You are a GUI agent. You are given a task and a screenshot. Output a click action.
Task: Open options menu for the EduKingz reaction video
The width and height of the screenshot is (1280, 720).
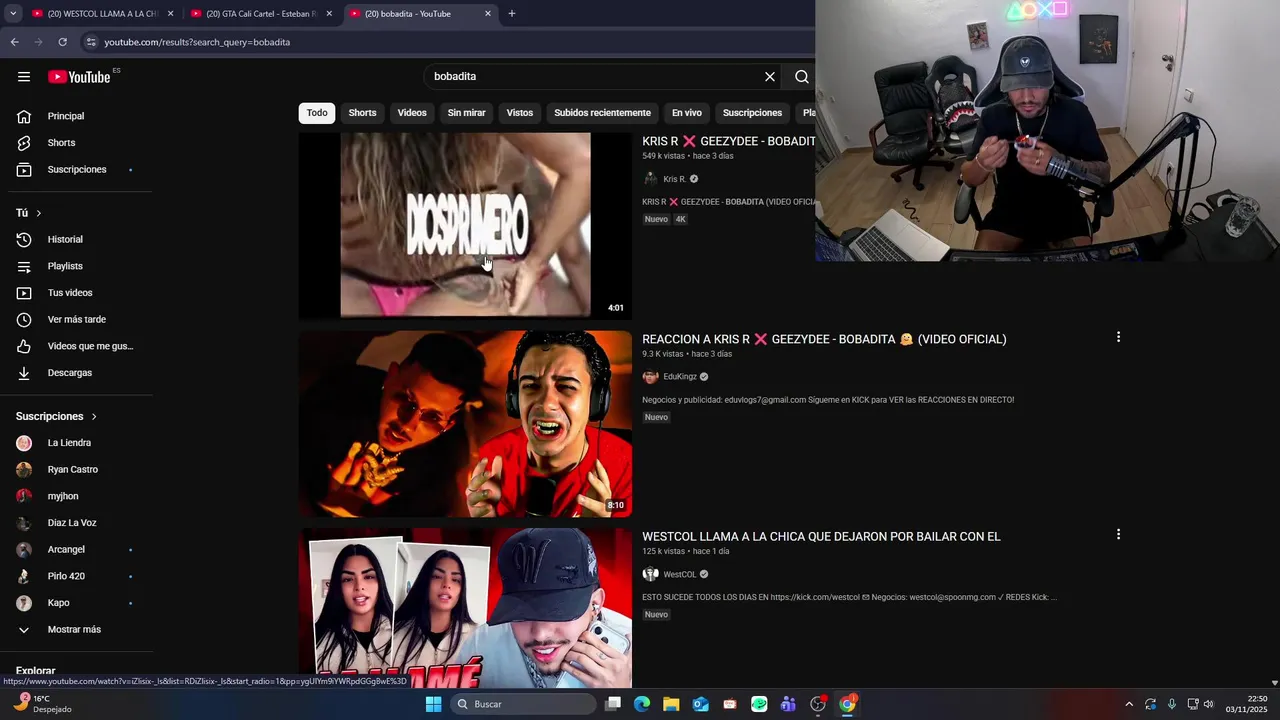1118,337
